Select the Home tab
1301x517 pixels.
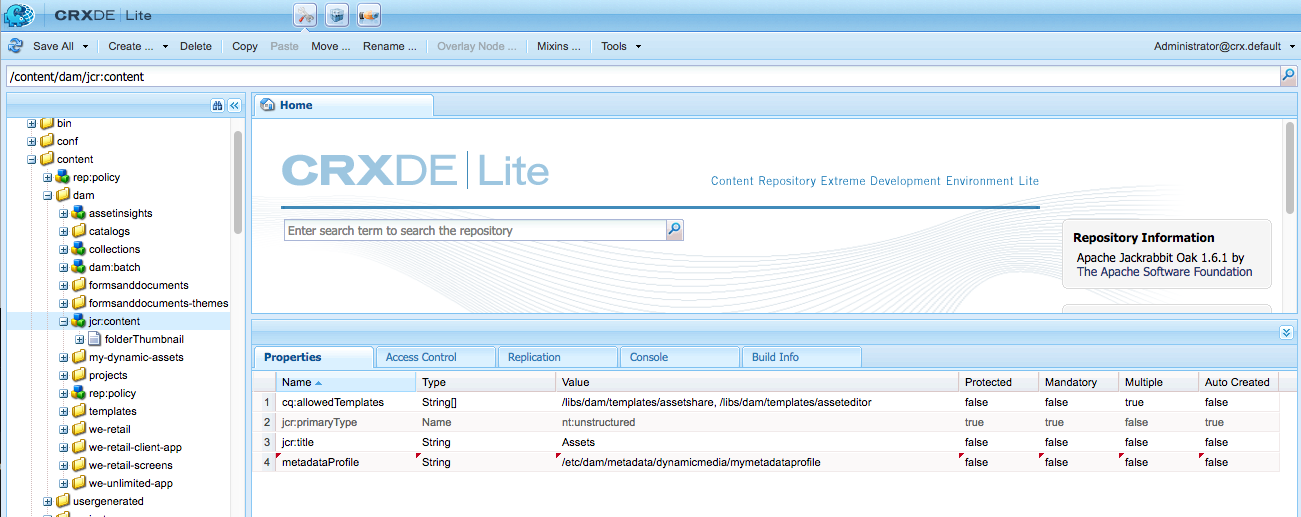[343, 105]
